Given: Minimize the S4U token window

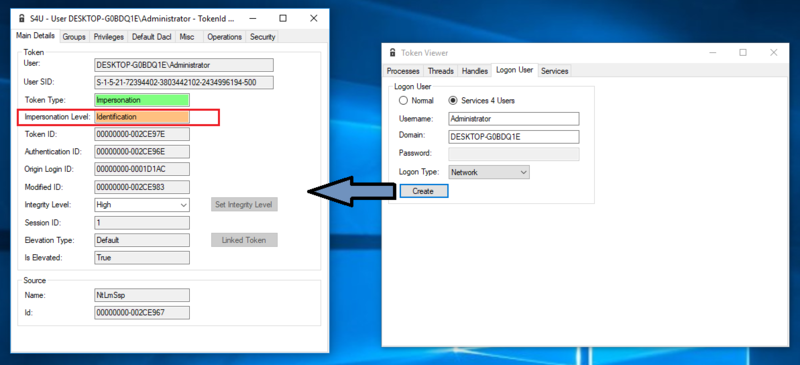Looking at the screenshot, I should (x=252, y=18).
